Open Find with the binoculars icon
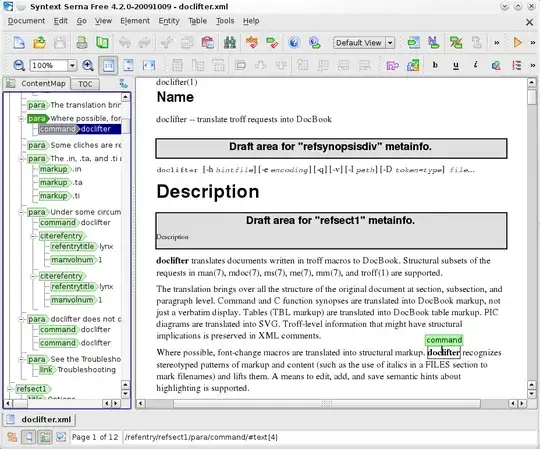 [x=230, y=43]
